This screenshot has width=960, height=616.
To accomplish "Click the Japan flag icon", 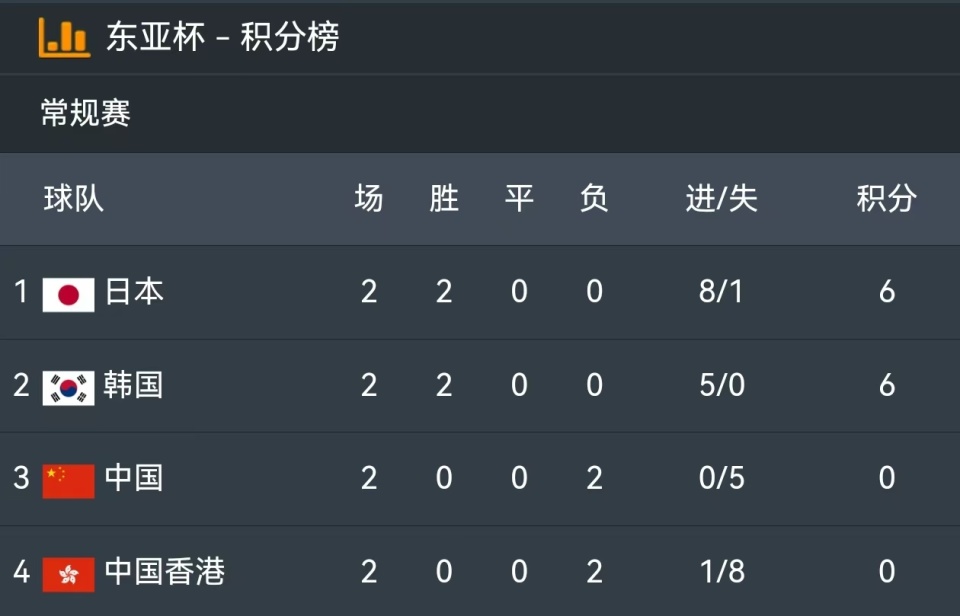I will pos(69,295).
